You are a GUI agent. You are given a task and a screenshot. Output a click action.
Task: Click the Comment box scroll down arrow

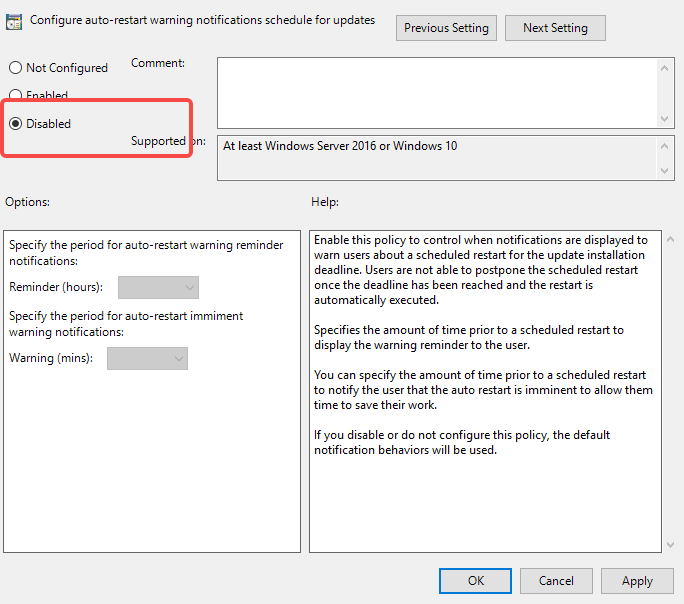(x=664, y=119)
